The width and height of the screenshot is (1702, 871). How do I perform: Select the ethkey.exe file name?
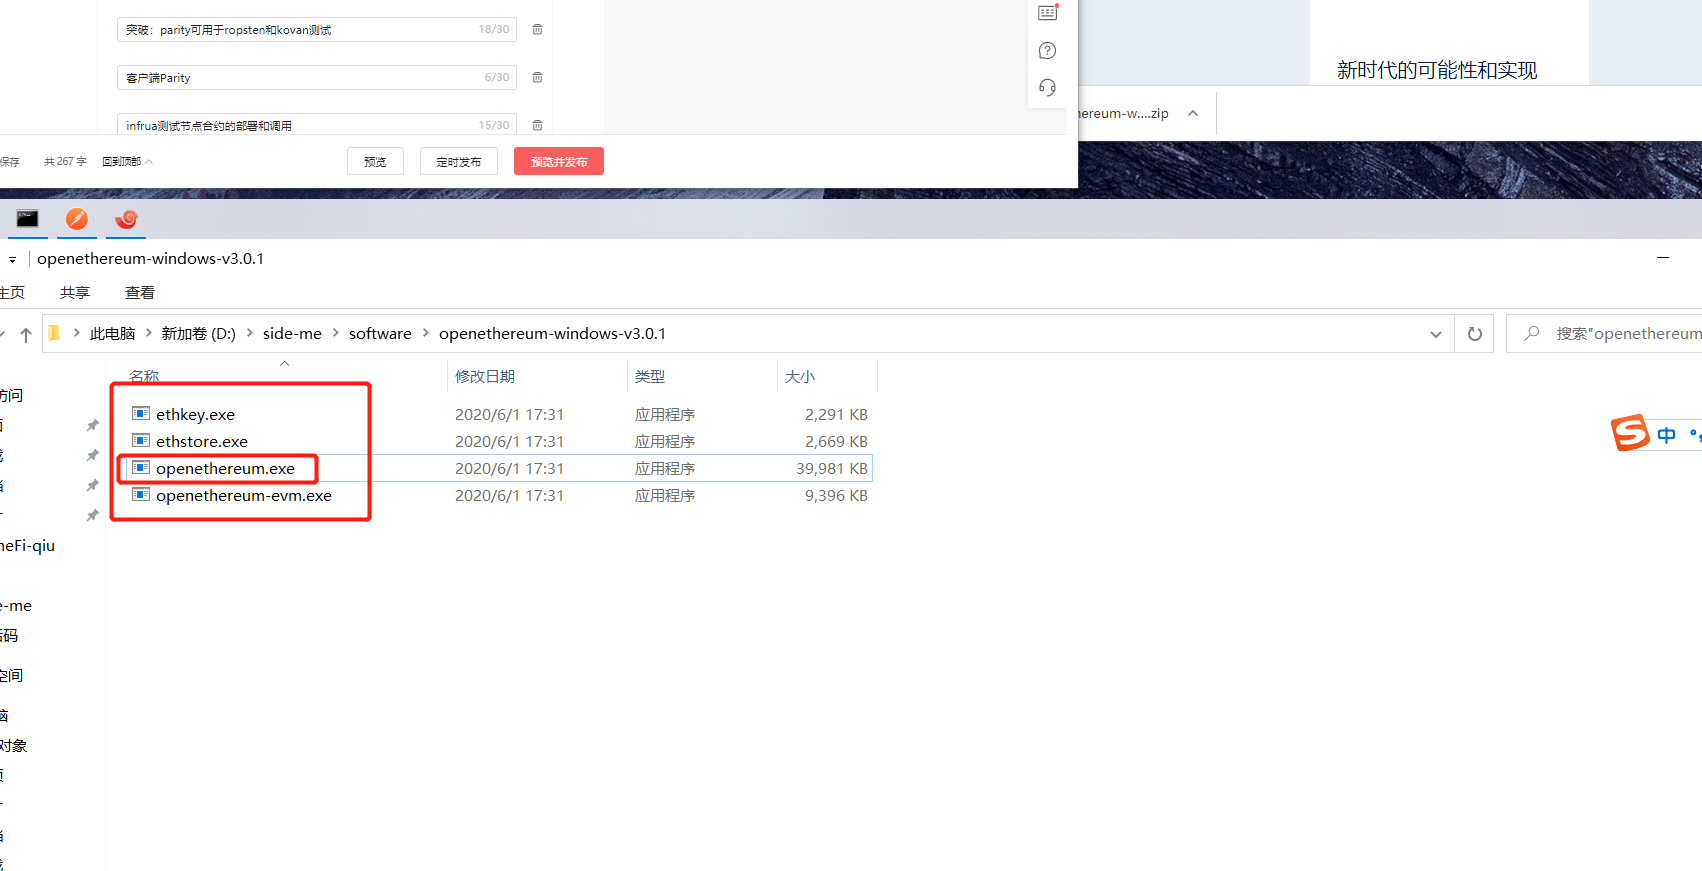(195, 414)
